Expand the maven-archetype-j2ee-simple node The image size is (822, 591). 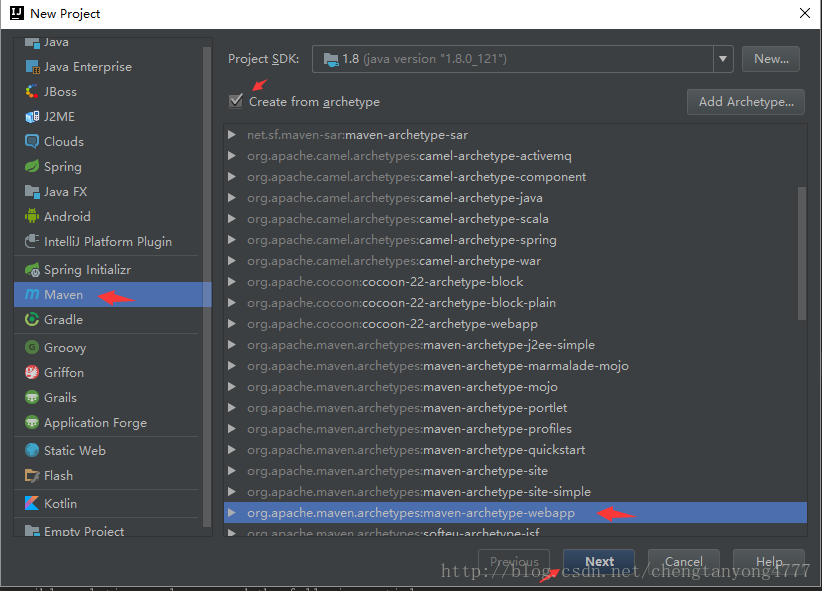coord(232,345)
